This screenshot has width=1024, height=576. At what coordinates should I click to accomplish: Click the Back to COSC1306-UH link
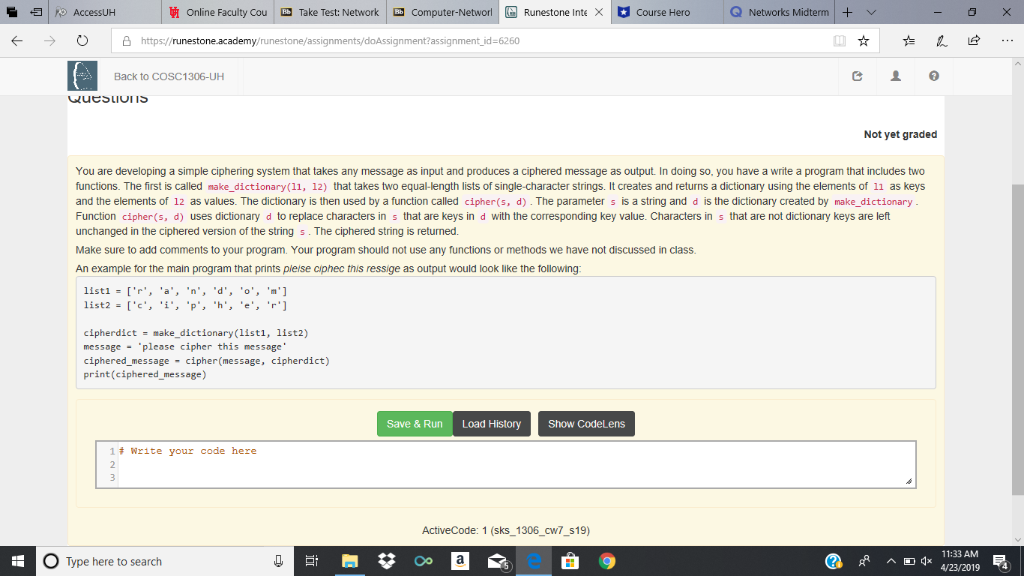[x=168, y=76]
